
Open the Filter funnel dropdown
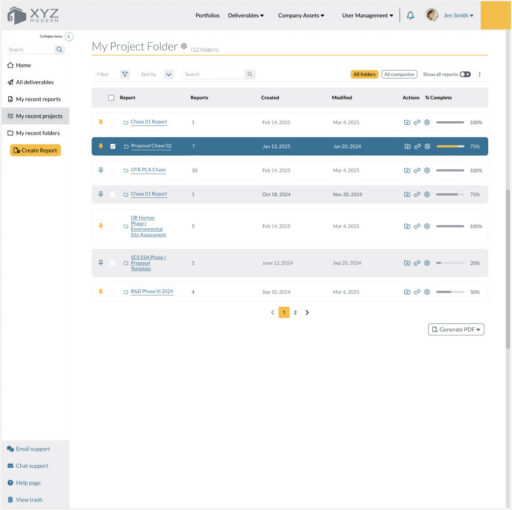[x=125, y=74]
